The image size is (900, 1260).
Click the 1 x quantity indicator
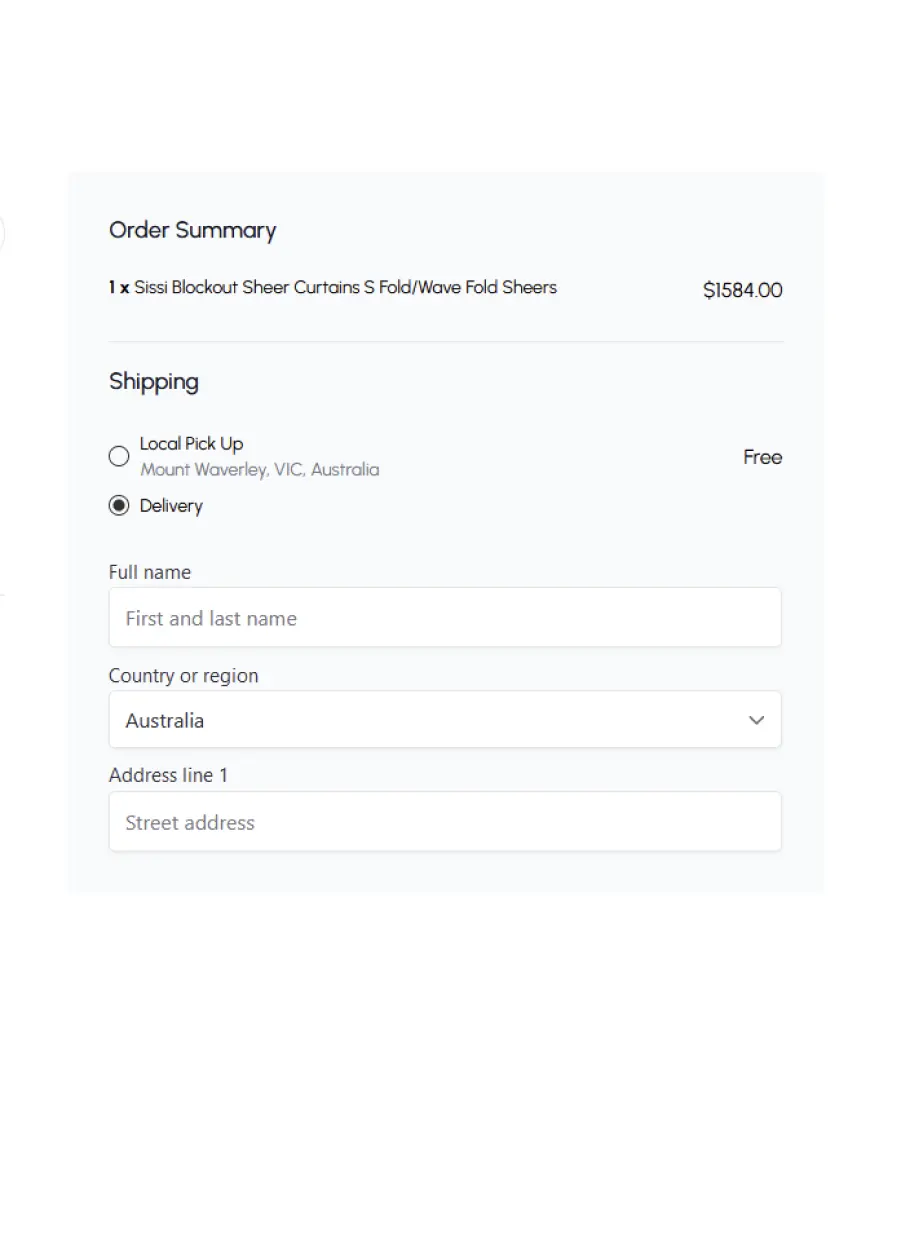[x=118, y=288]
